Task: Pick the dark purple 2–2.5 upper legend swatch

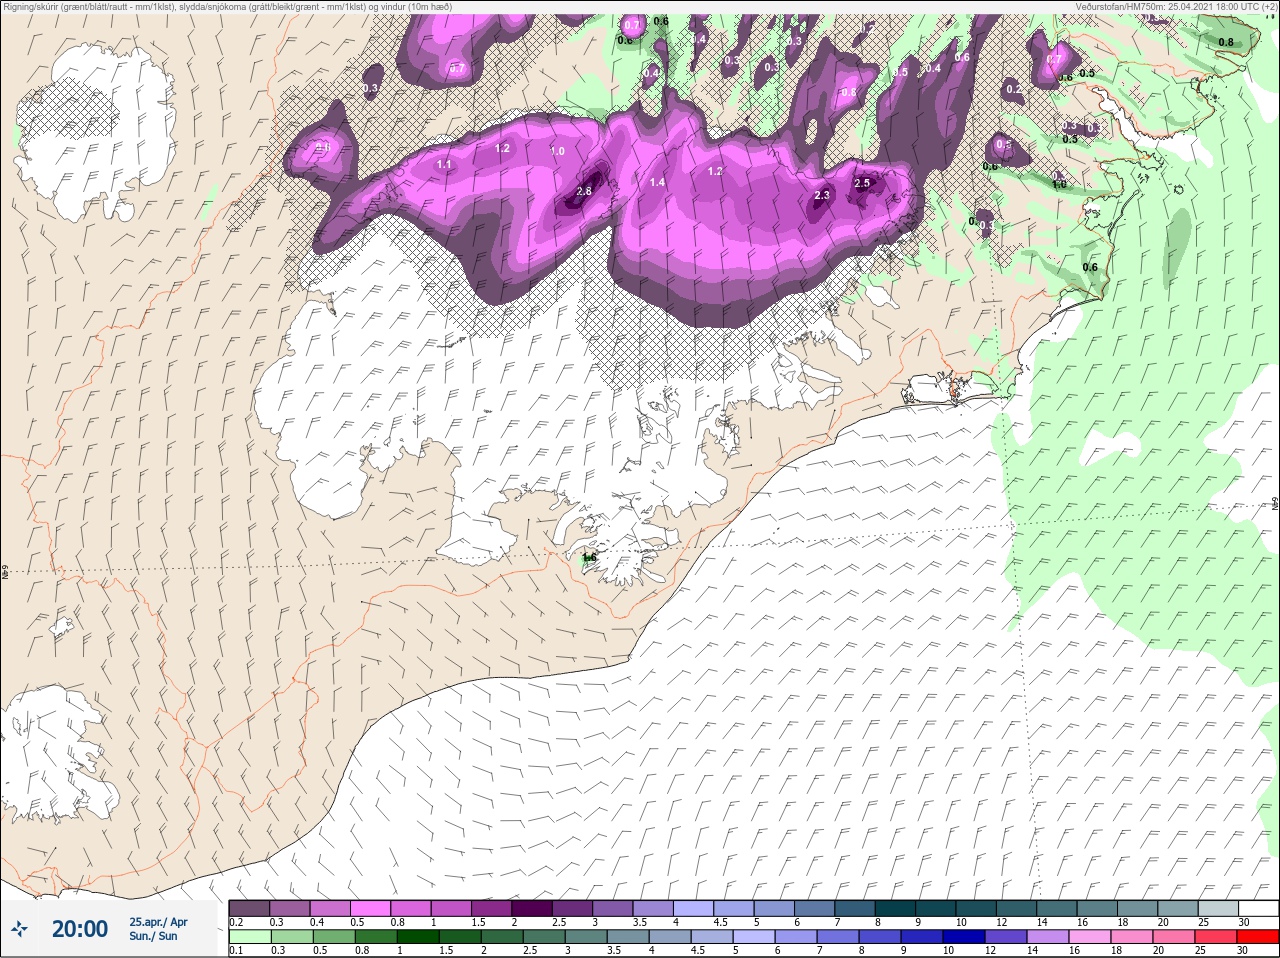Action: (533, 908)
